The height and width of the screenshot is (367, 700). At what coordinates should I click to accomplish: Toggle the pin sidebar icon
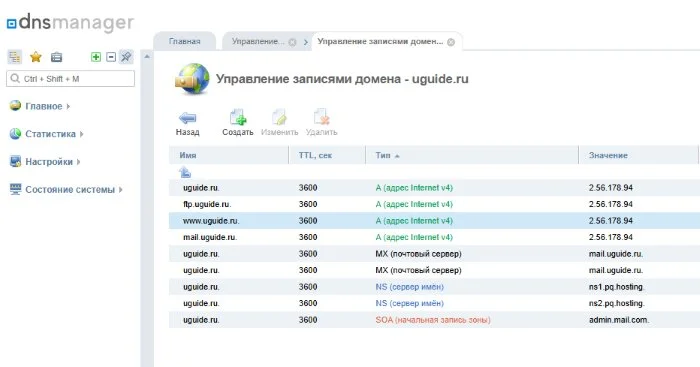(x=126, y=57)
